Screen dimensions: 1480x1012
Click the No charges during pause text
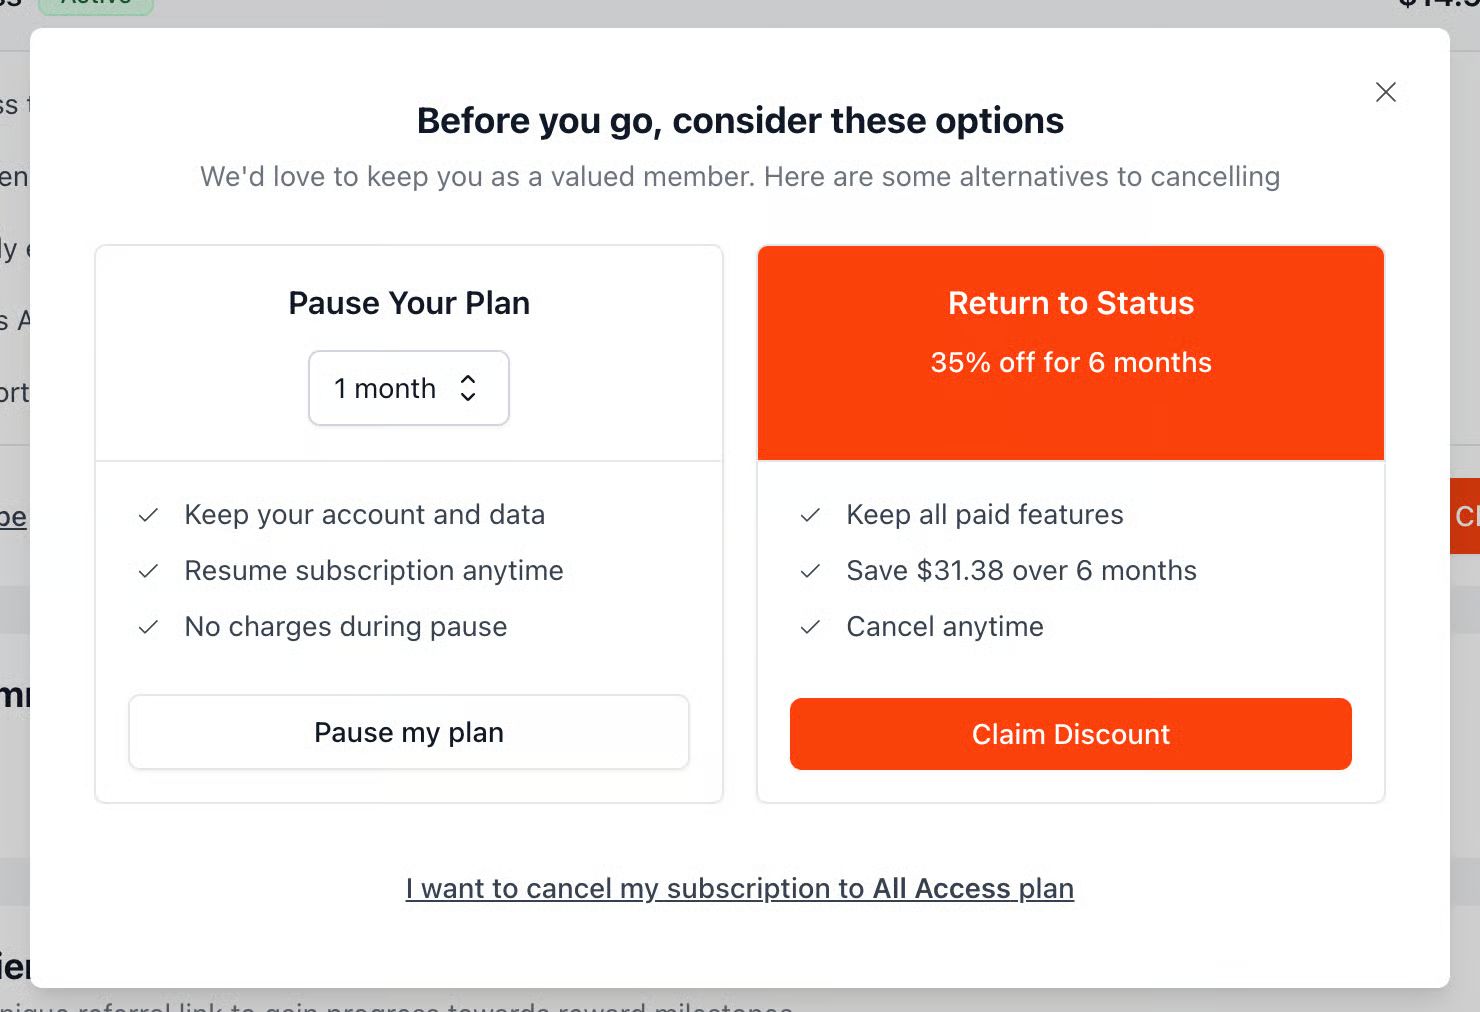coord(346,626)
